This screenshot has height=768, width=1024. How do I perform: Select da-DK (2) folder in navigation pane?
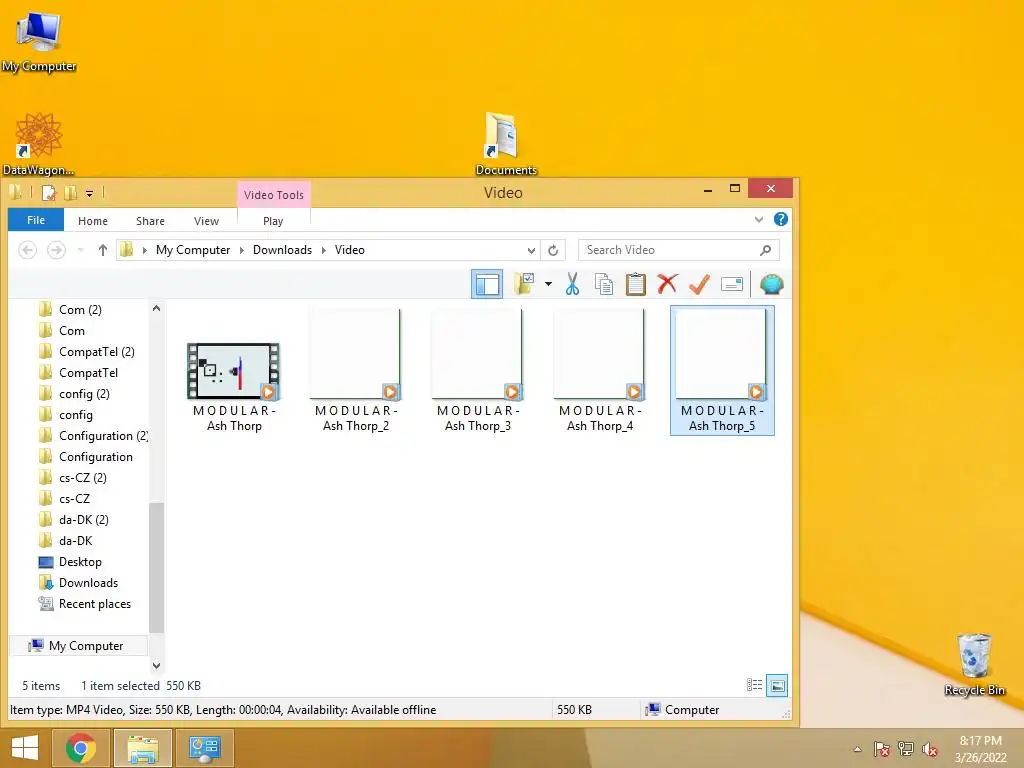pyautogui.click(x=84, y=520)
